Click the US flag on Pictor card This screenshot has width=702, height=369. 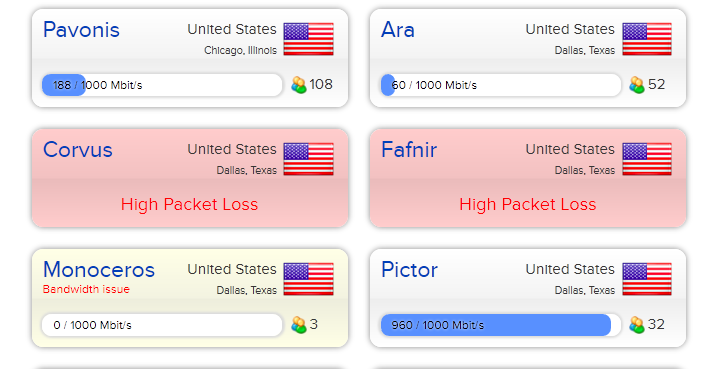[647, 279]
